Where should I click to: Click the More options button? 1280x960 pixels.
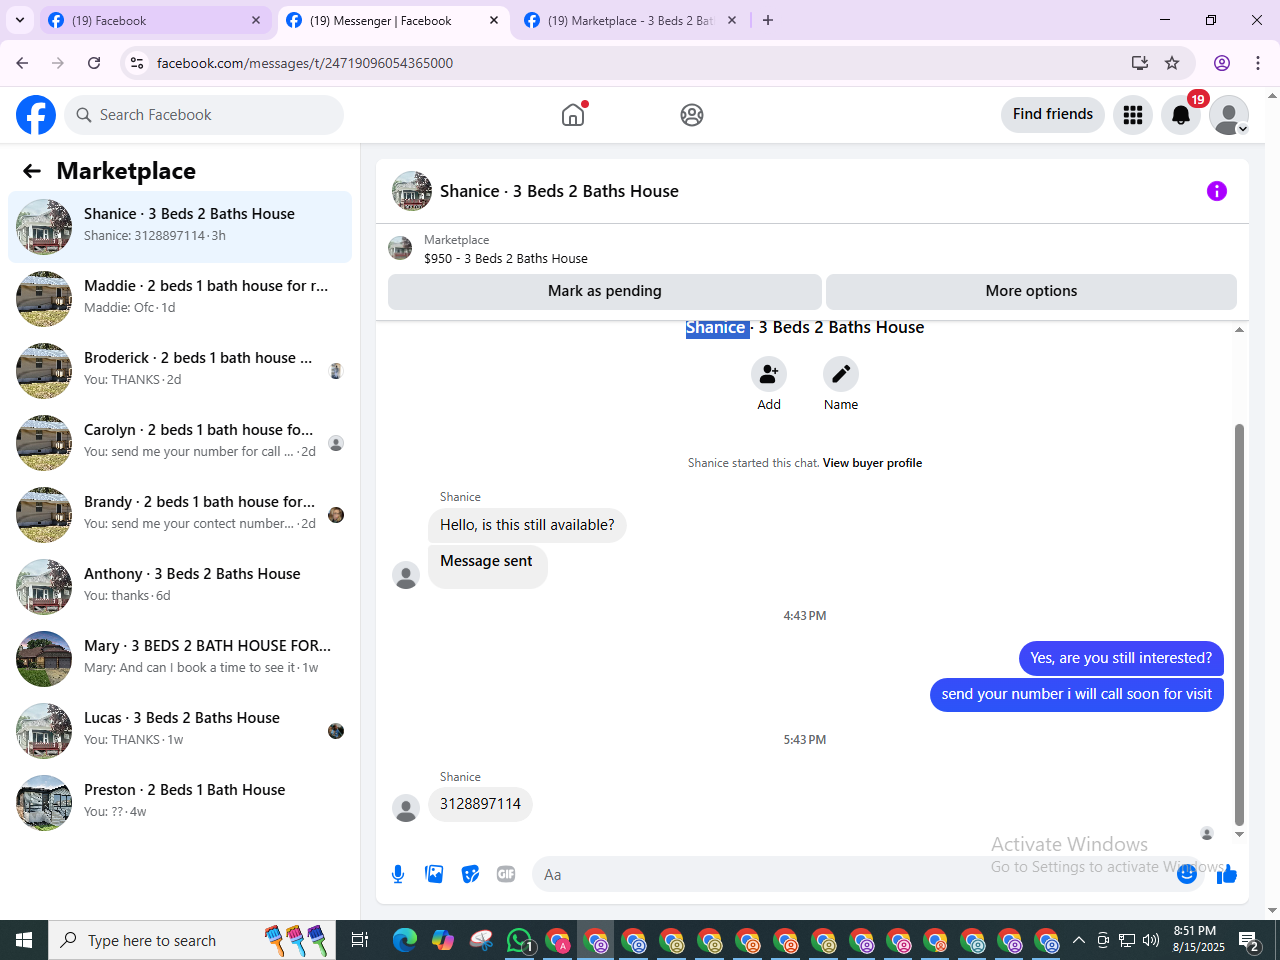click(1031, 291)
